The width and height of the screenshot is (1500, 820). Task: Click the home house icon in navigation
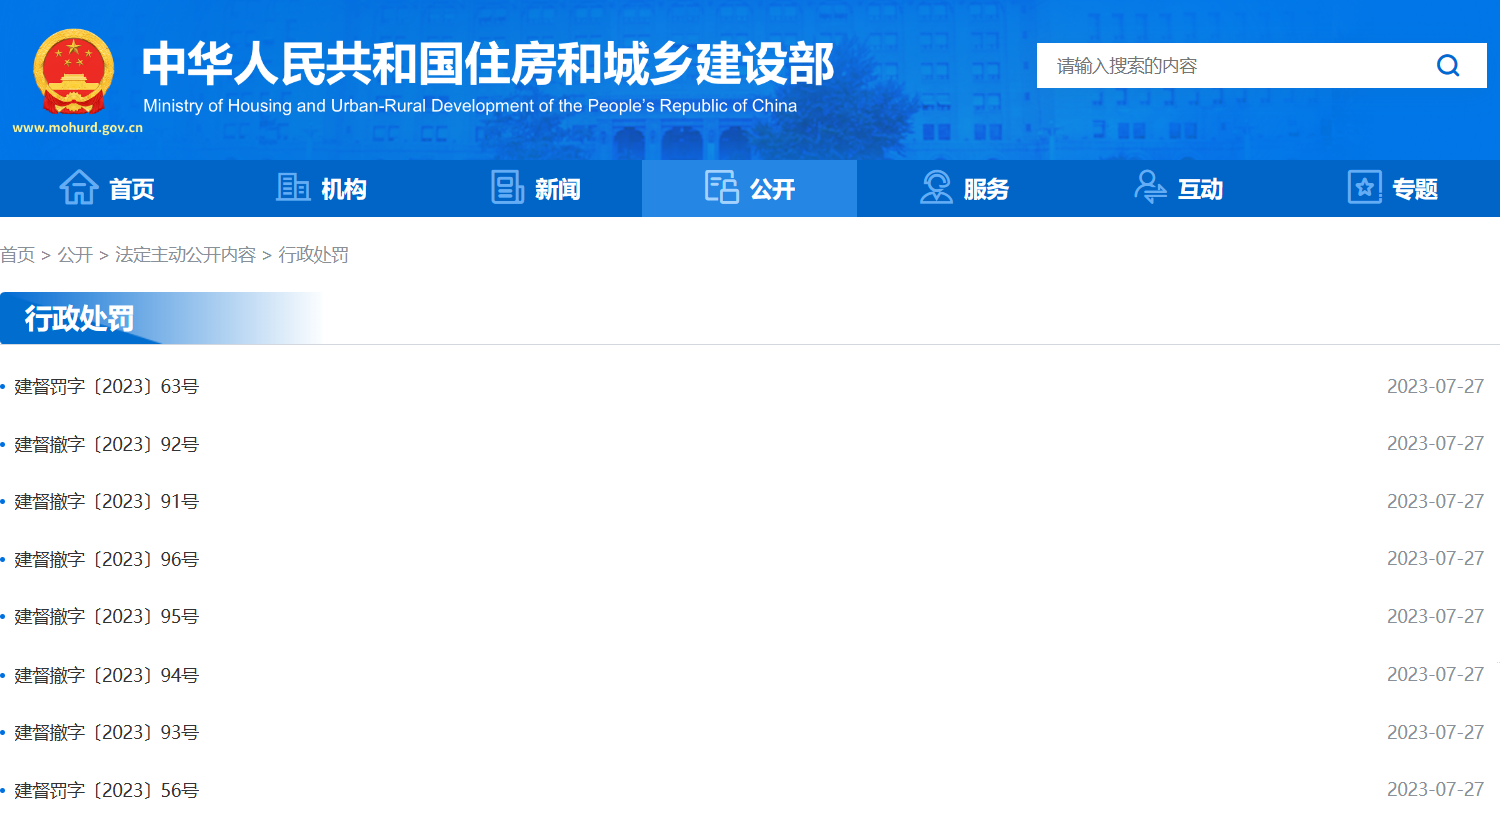click(79, 187)
